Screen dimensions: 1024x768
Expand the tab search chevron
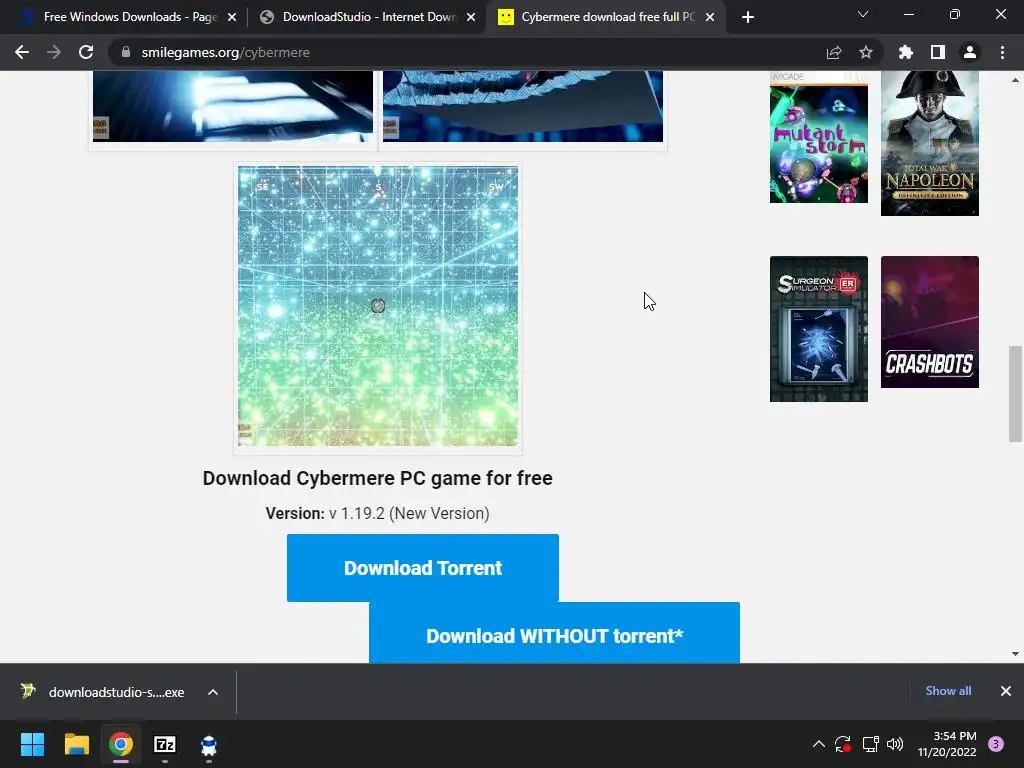pyautogui.click(x=863, y=14)
